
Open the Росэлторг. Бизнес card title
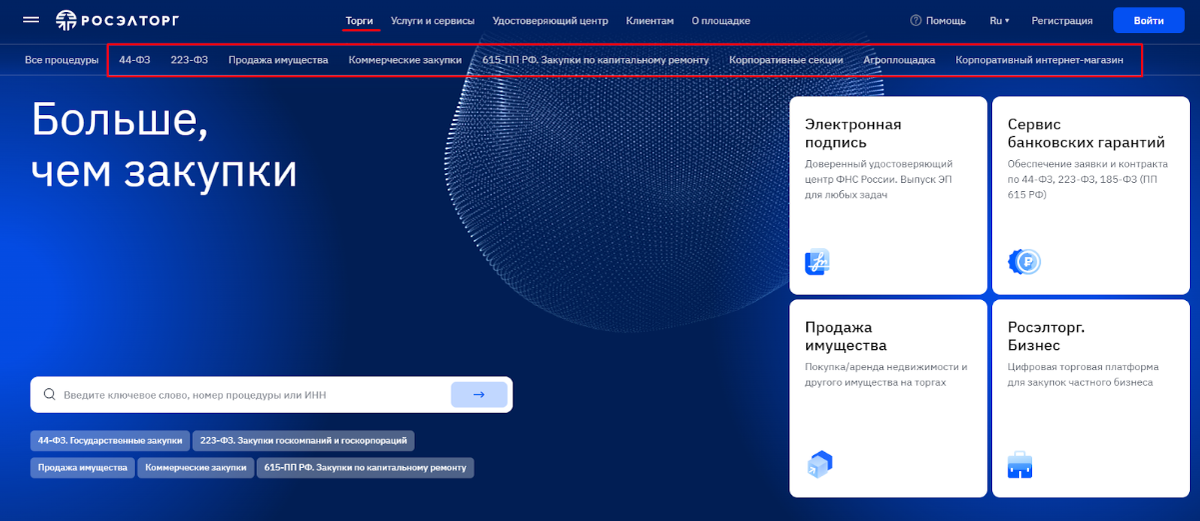[x=1046, y=336]
